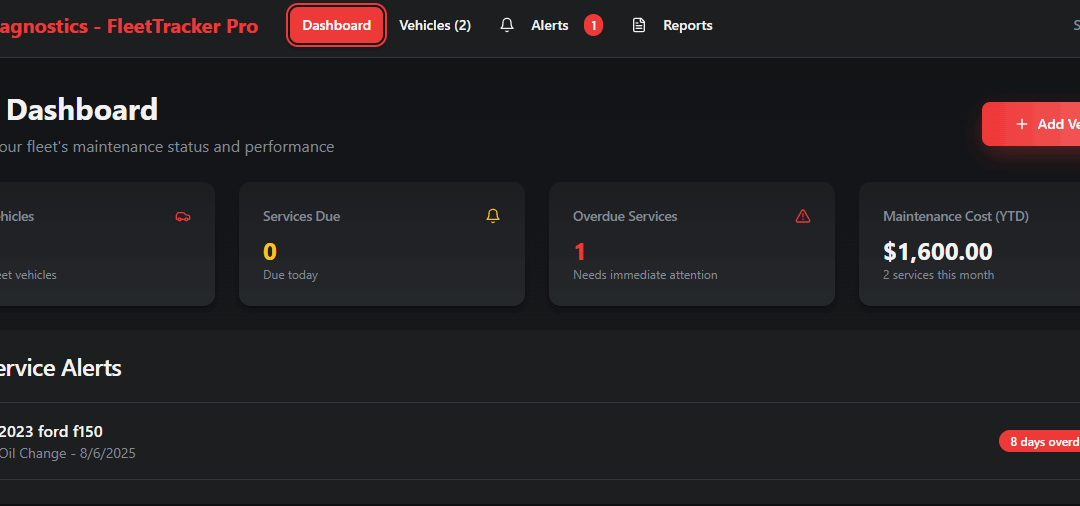Click the 8 days overdue badge
Screen dimensions: 1080x506
tap(1040, 442)
